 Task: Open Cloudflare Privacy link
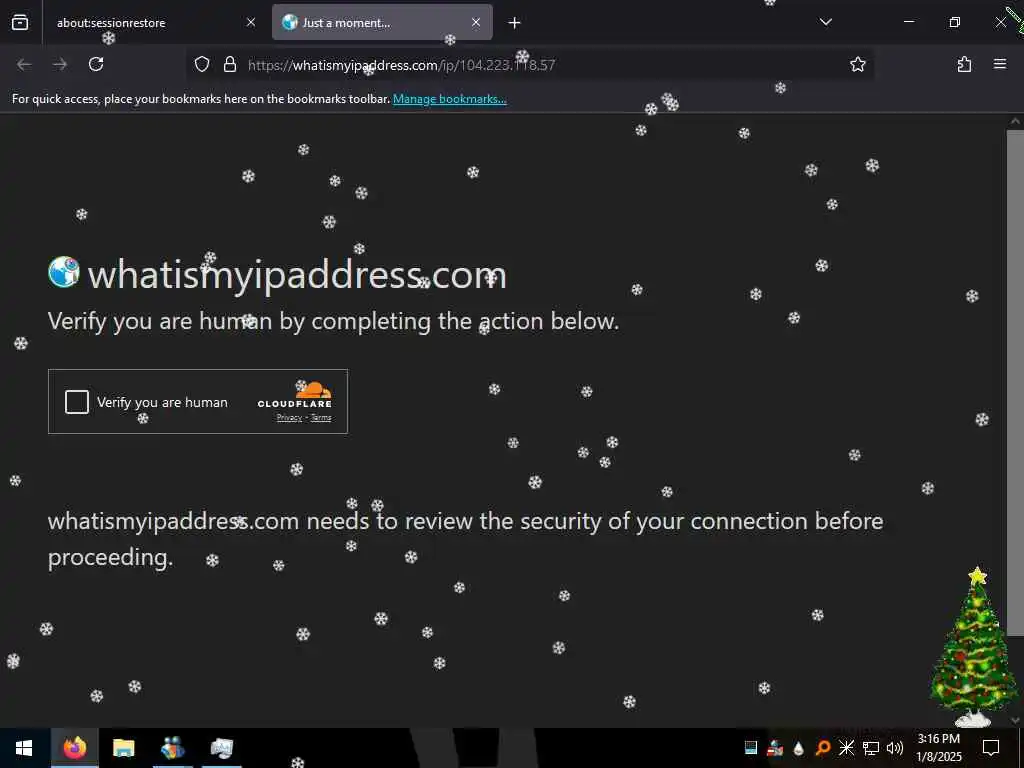[x=289, y=418]
